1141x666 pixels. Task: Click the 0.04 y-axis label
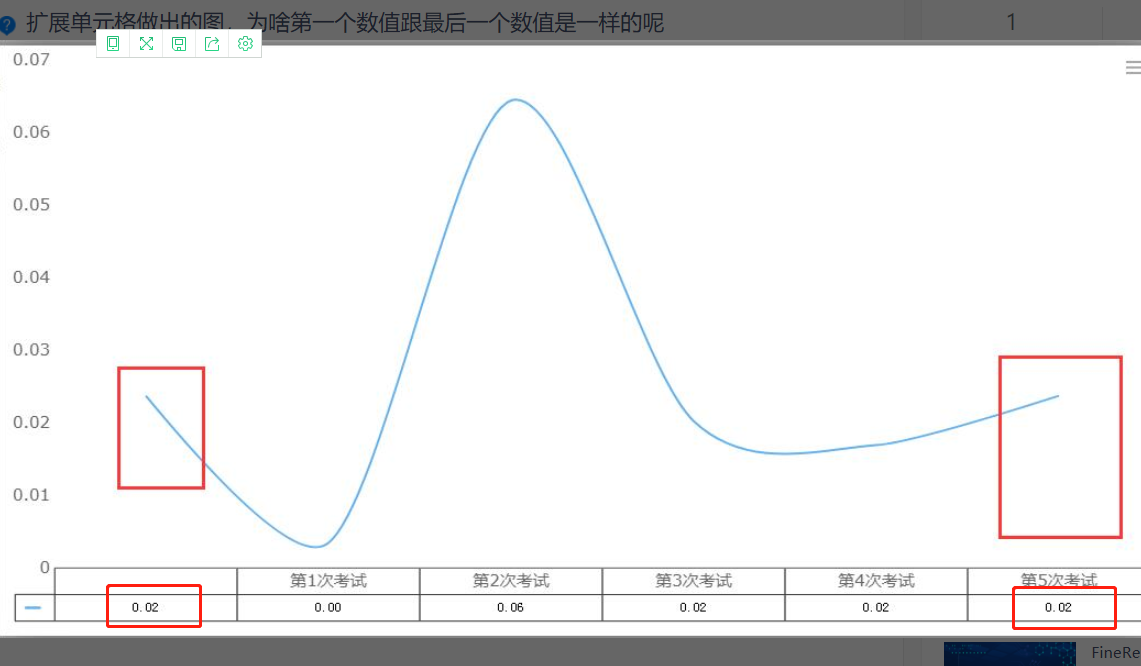(31, 277)
